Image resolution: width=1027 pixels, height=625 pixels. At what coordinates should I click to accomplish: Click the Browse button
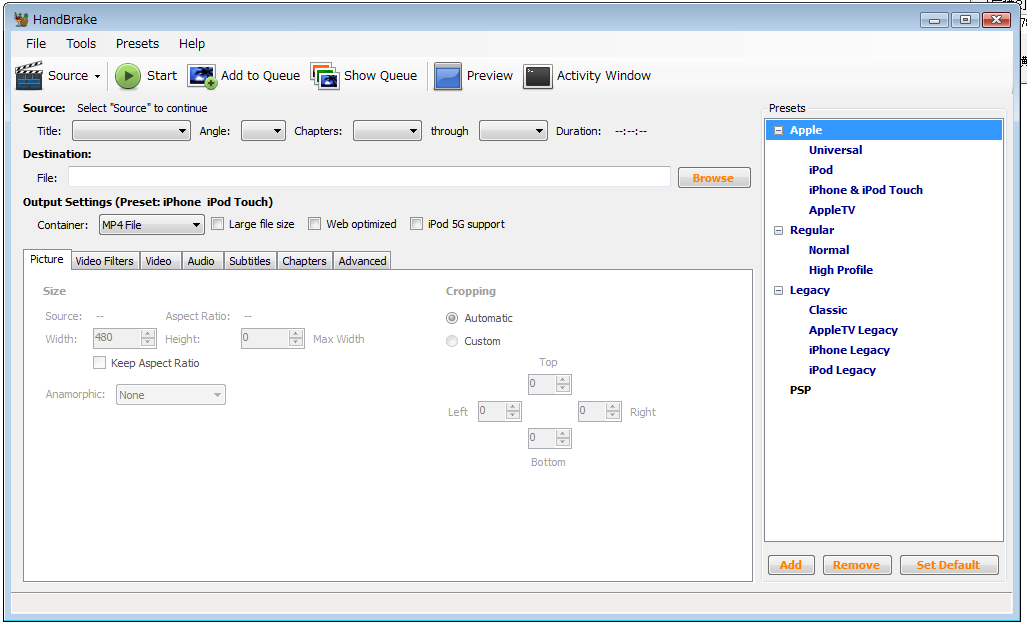click(713, 178)
